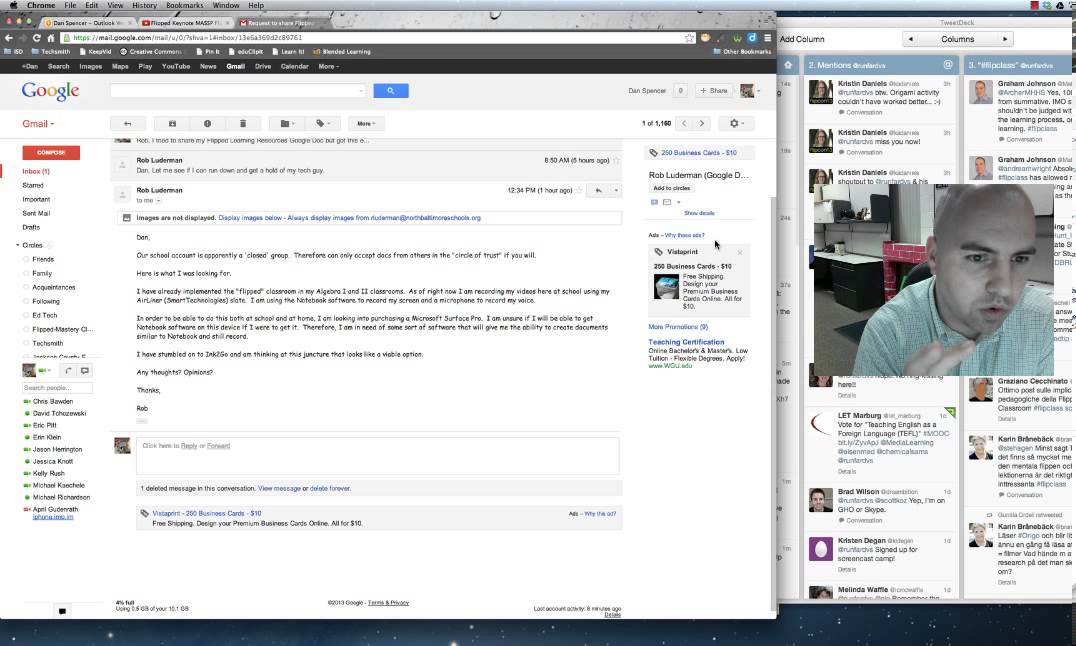Click the red Compose button
Image resolution: width=1076 pixels, height=646 pixels.
pos(51,152)
